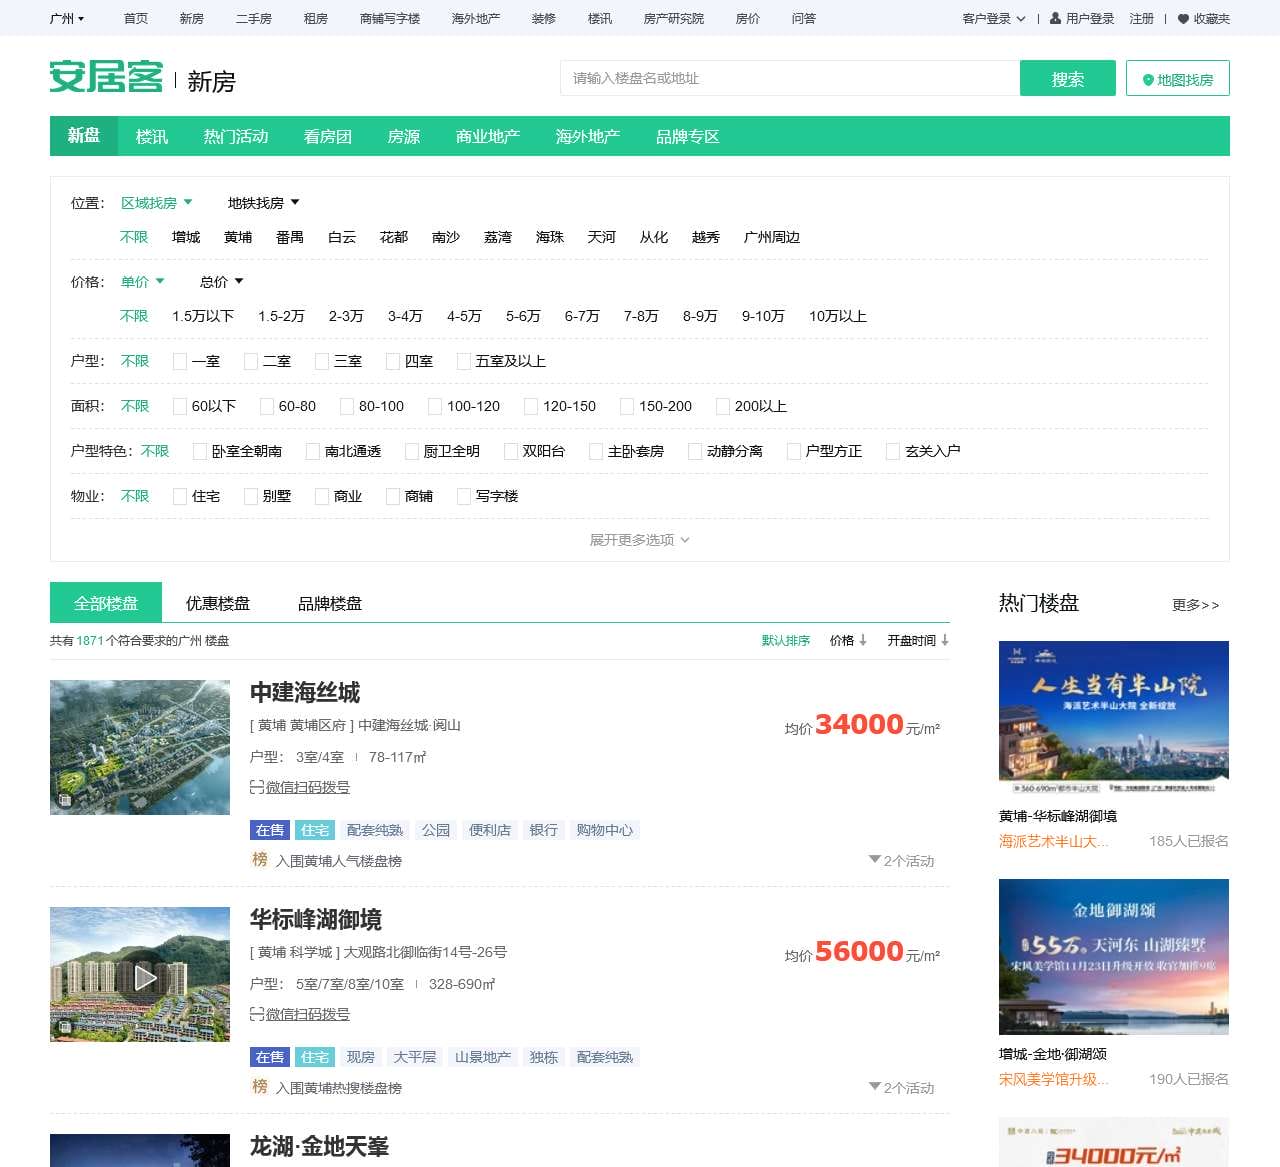Open the 中建海丝城 listing title

coord(305,692)
